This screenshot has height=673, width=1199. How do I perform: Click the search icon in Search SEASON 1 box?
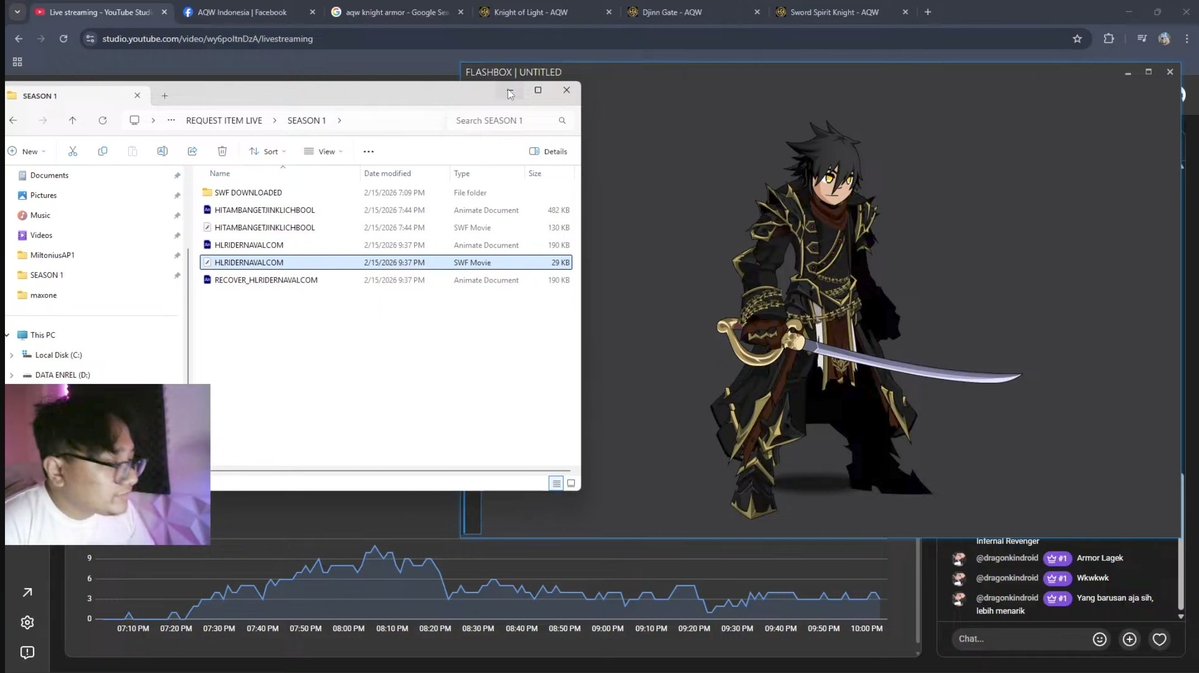(x=562, y=121)
